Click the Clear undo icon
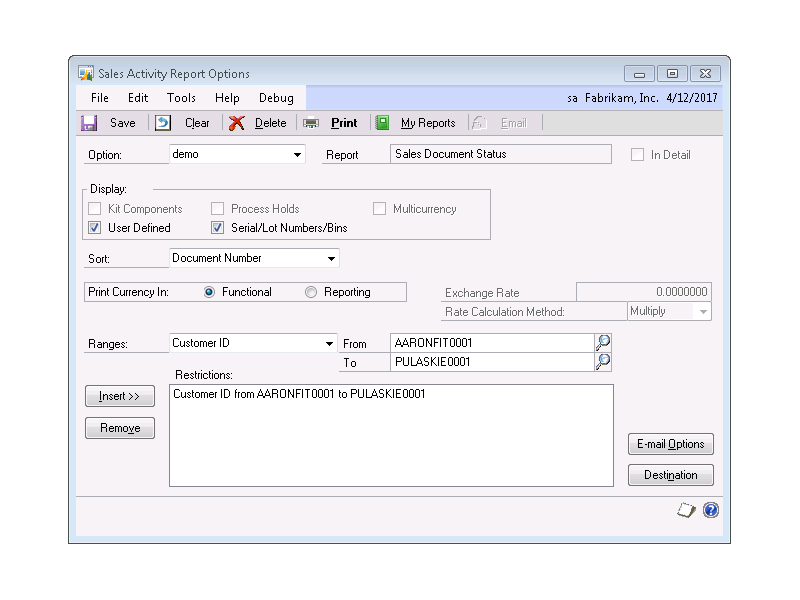Screen dimensions: 800x600 [x=163, y=123]
